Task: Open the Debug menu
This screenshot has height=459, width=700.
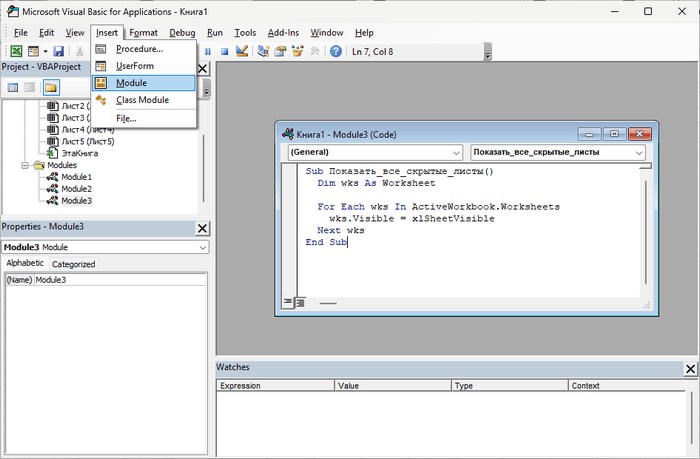Action: pos(182,33)
